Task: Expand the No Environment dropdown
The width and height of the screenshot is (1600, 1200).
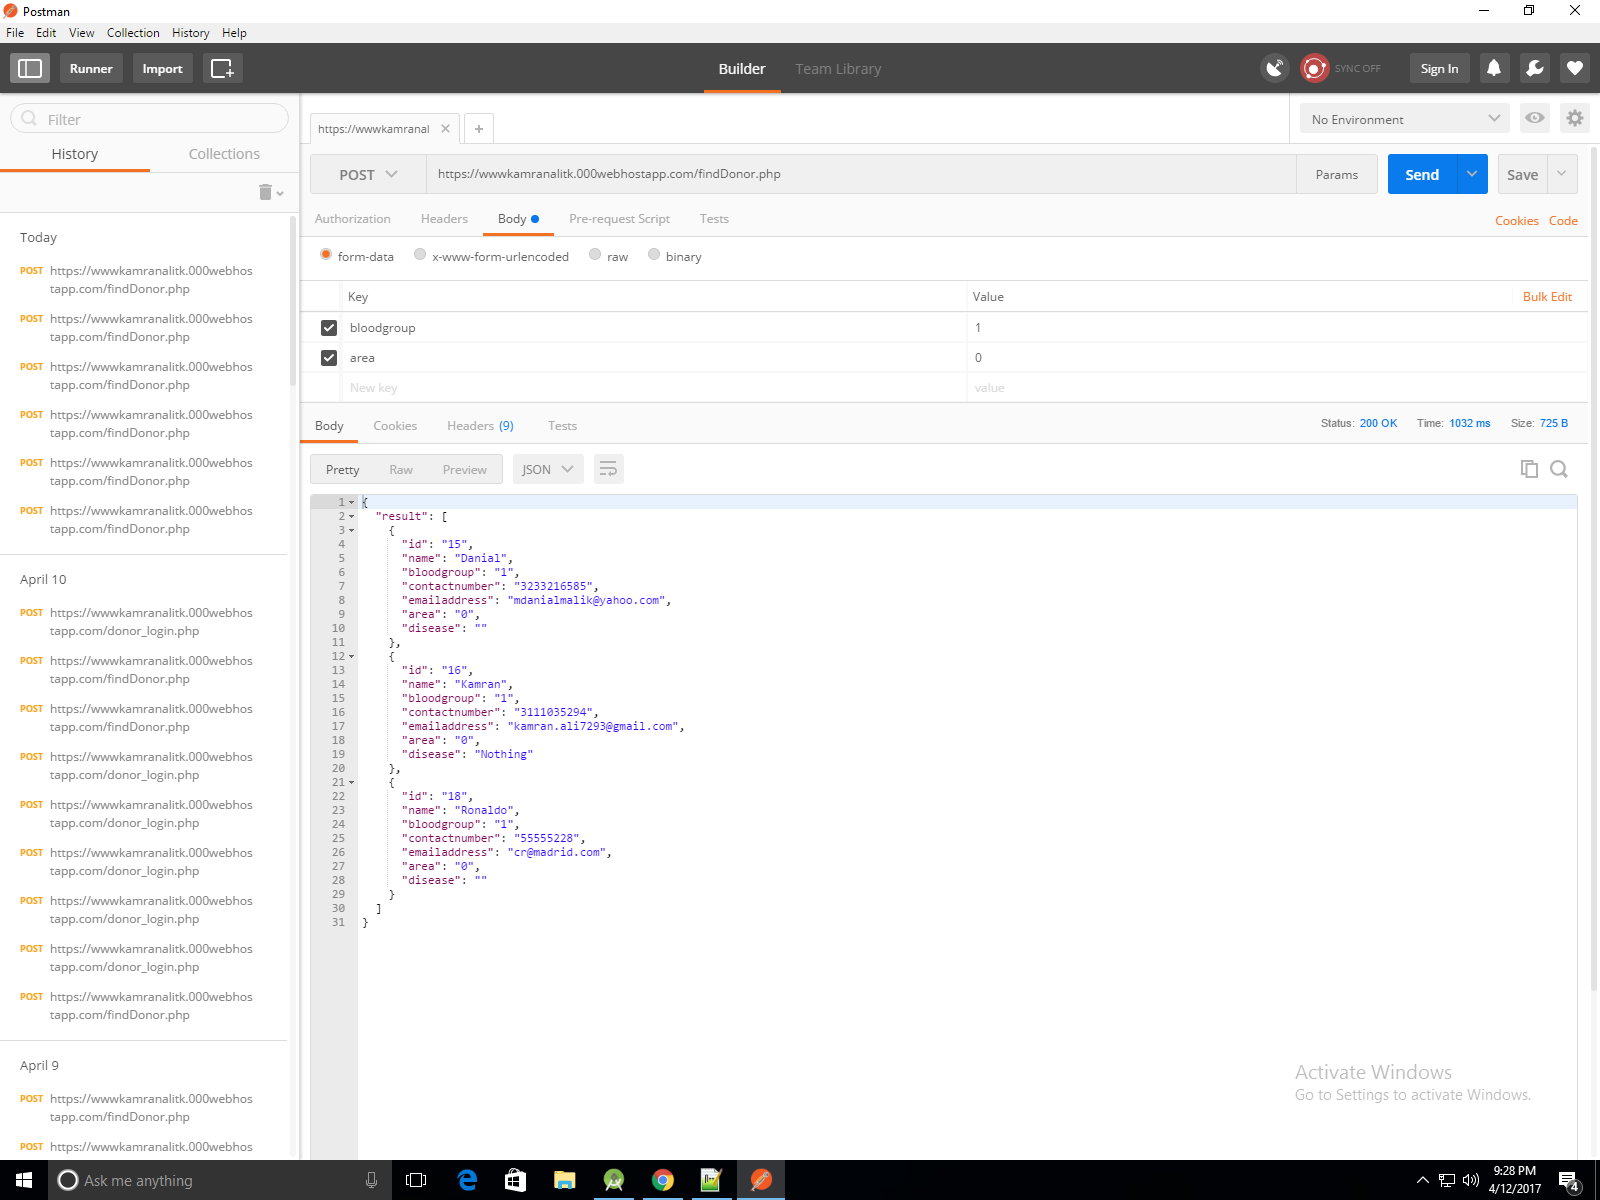Action: click(1405, 119)
